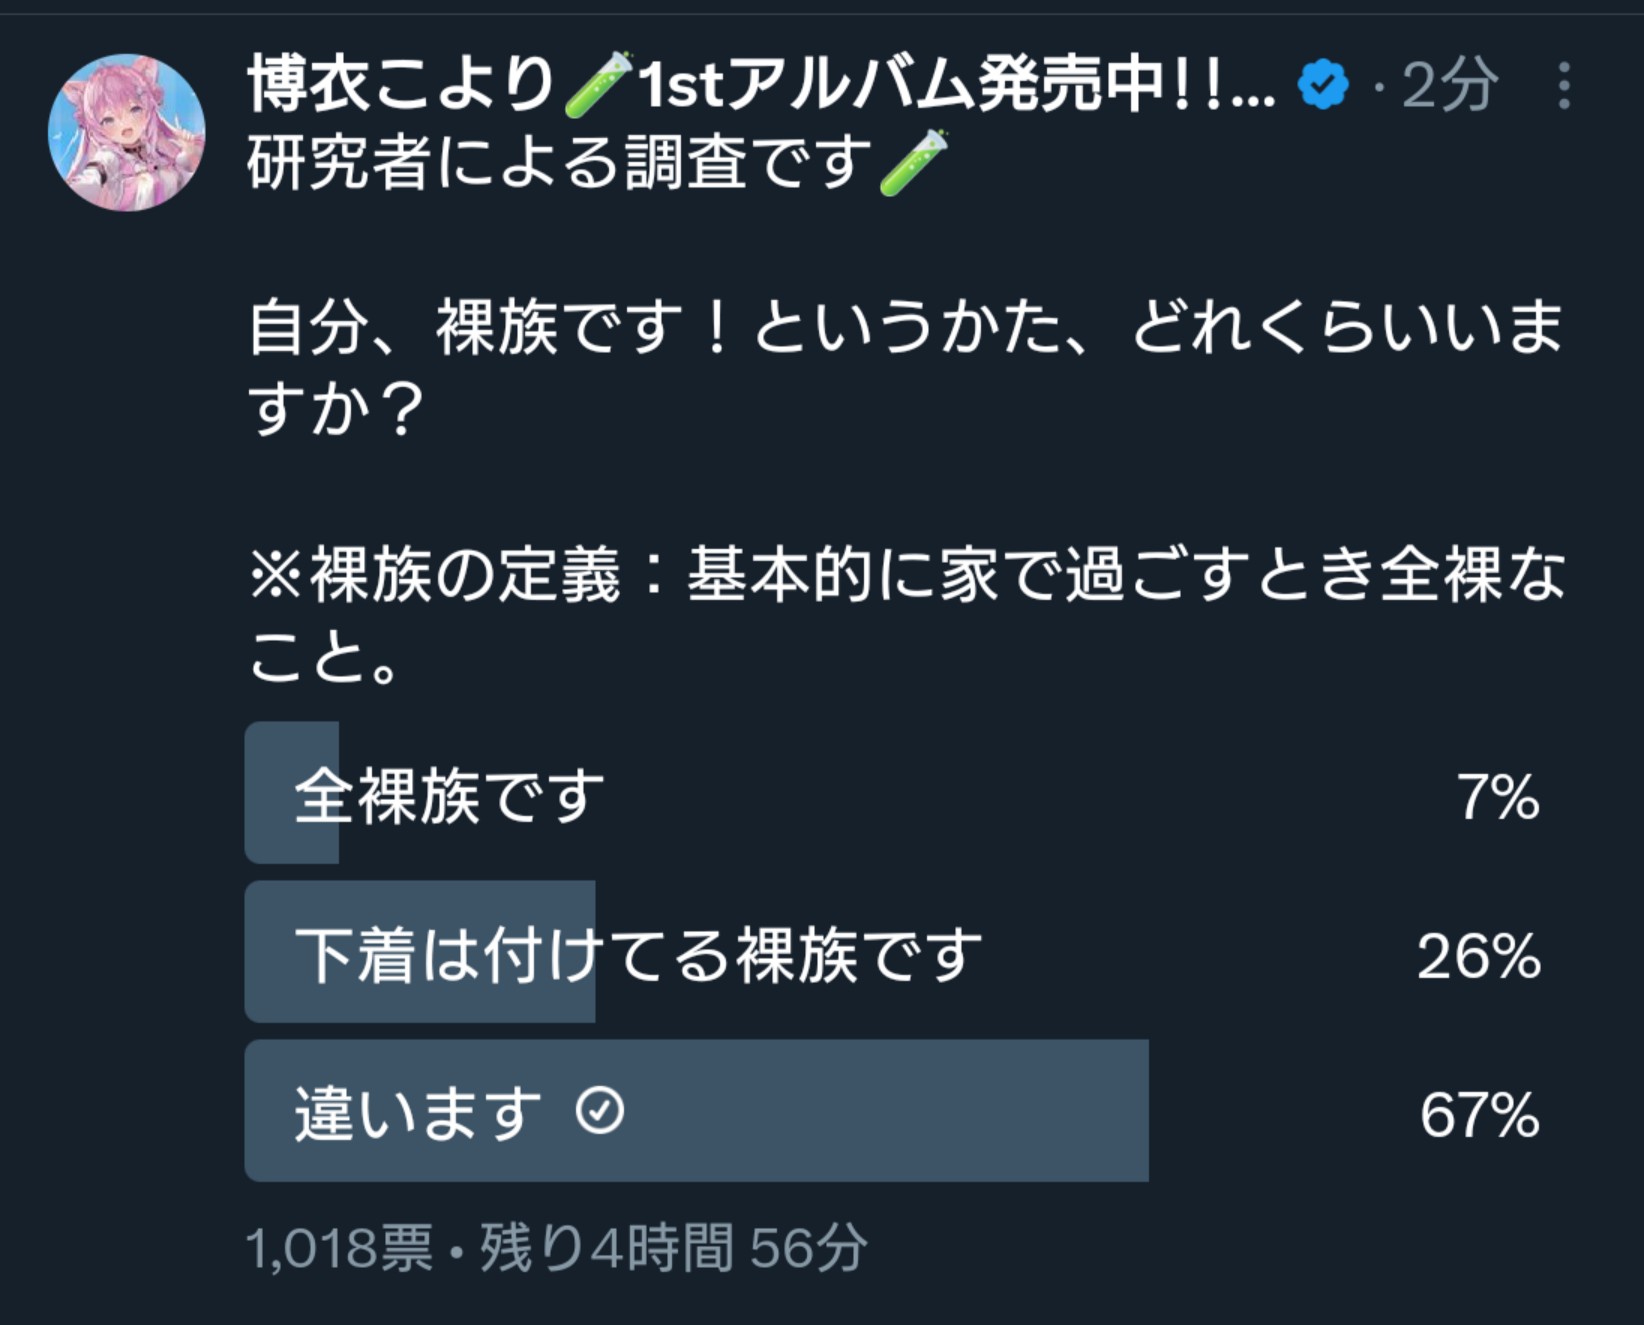
Task: Click the ※裸族の定義 definition paragraph
Action: coord(906,614)
